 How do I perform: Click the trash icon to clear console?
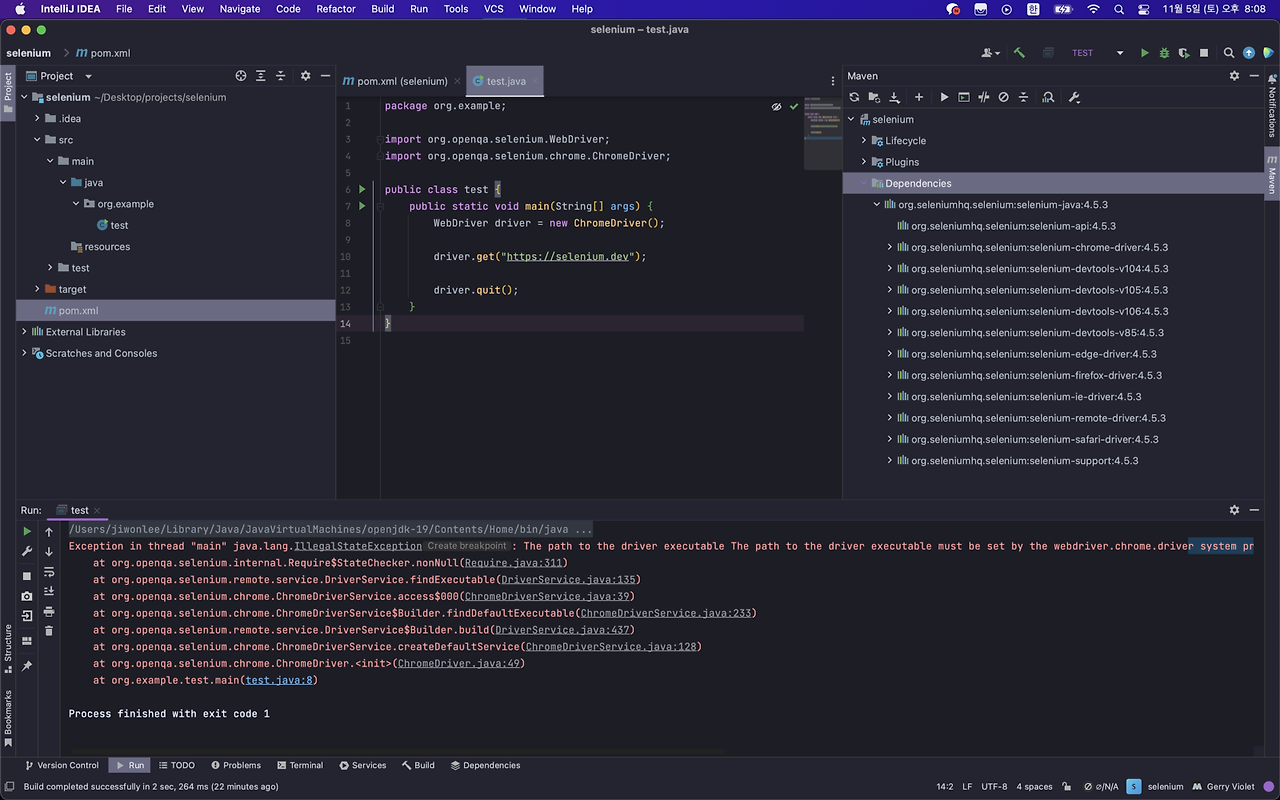(x=49, y=630)
